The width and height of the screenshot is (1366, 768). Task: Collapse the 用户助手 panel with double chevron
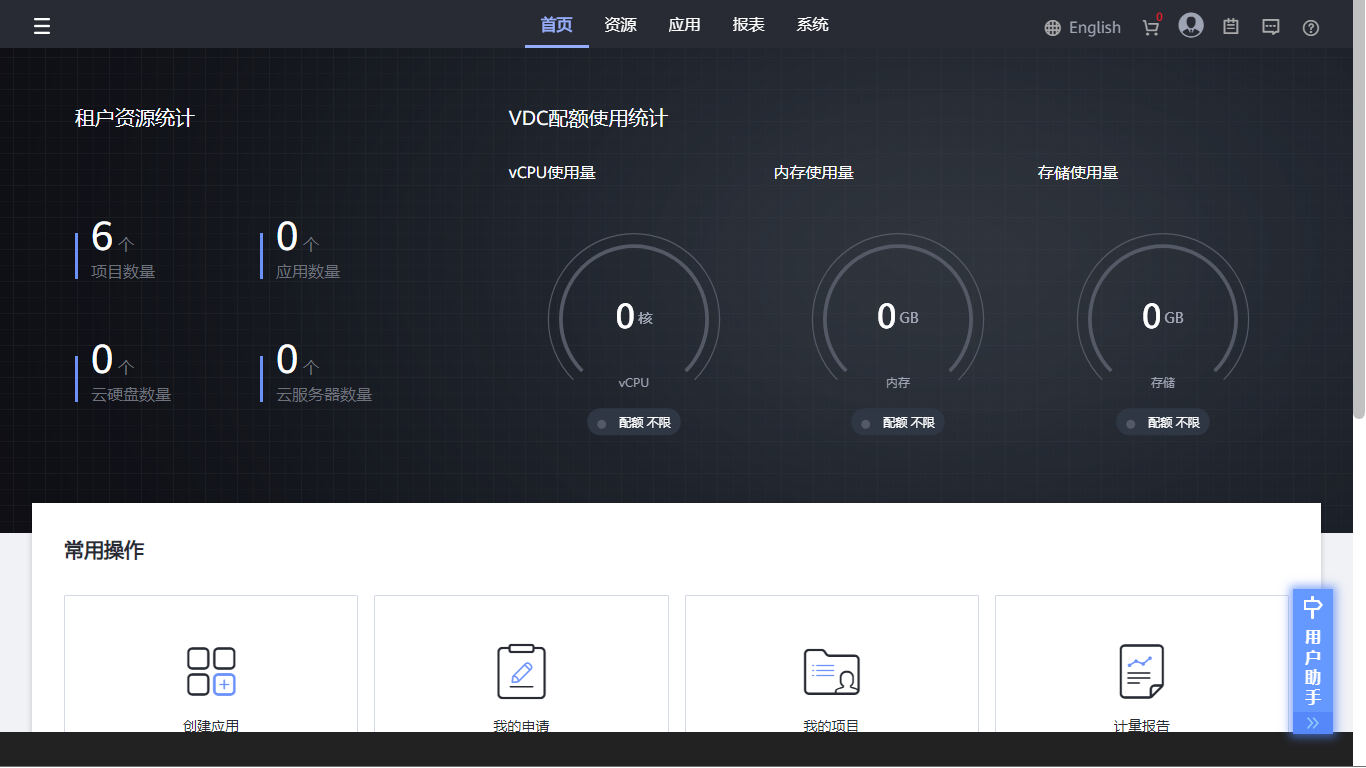tap(1313, 723)
